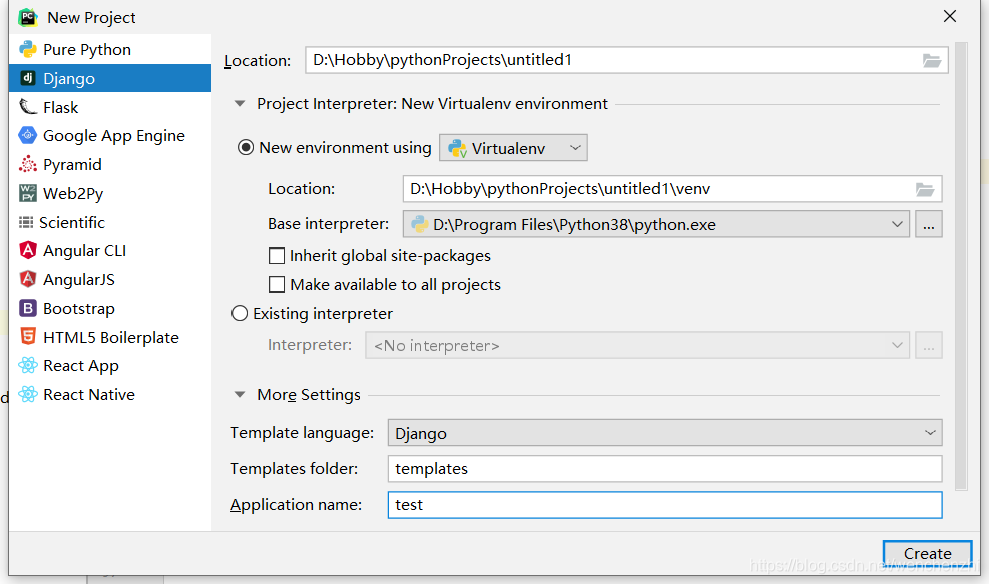Image resolution: width=989 pixels, height=584 pixels.
Task: Check Make available to all projects
Action: pos(277,284)
